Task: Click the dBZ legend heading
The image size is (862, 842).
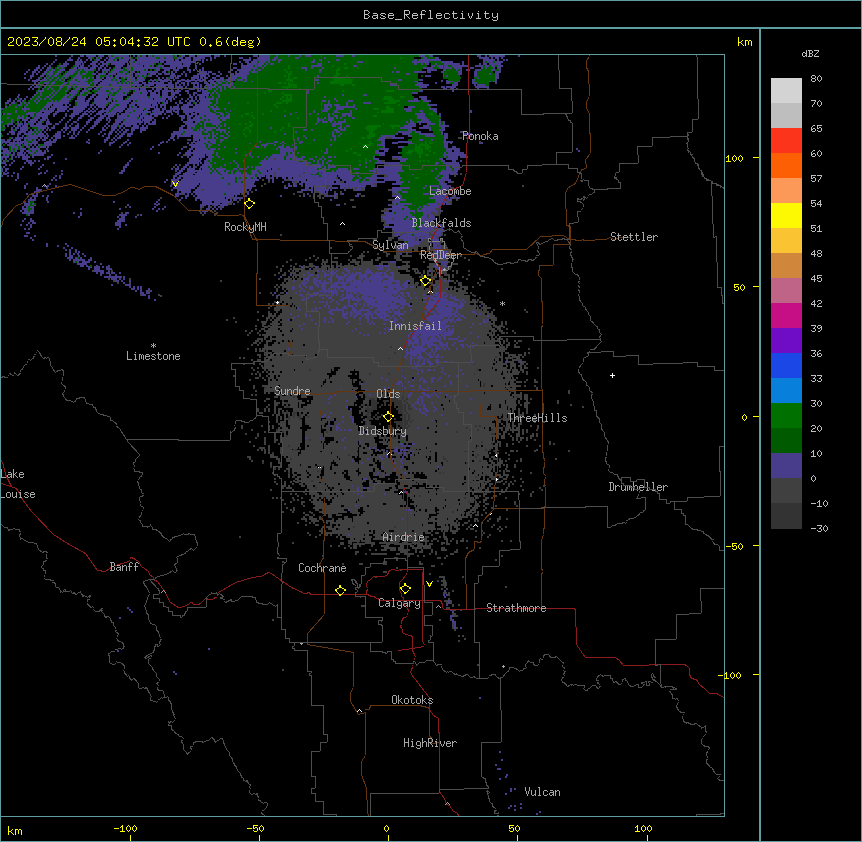Action: click(810, 53)
